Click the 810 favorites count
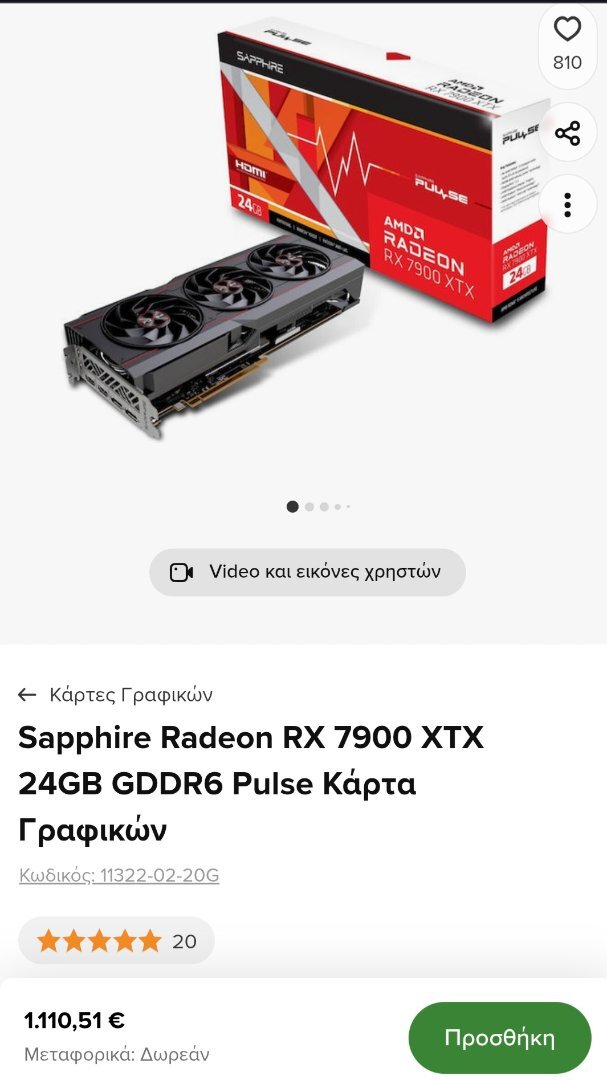607x1080 pixels. click(567, 63)
